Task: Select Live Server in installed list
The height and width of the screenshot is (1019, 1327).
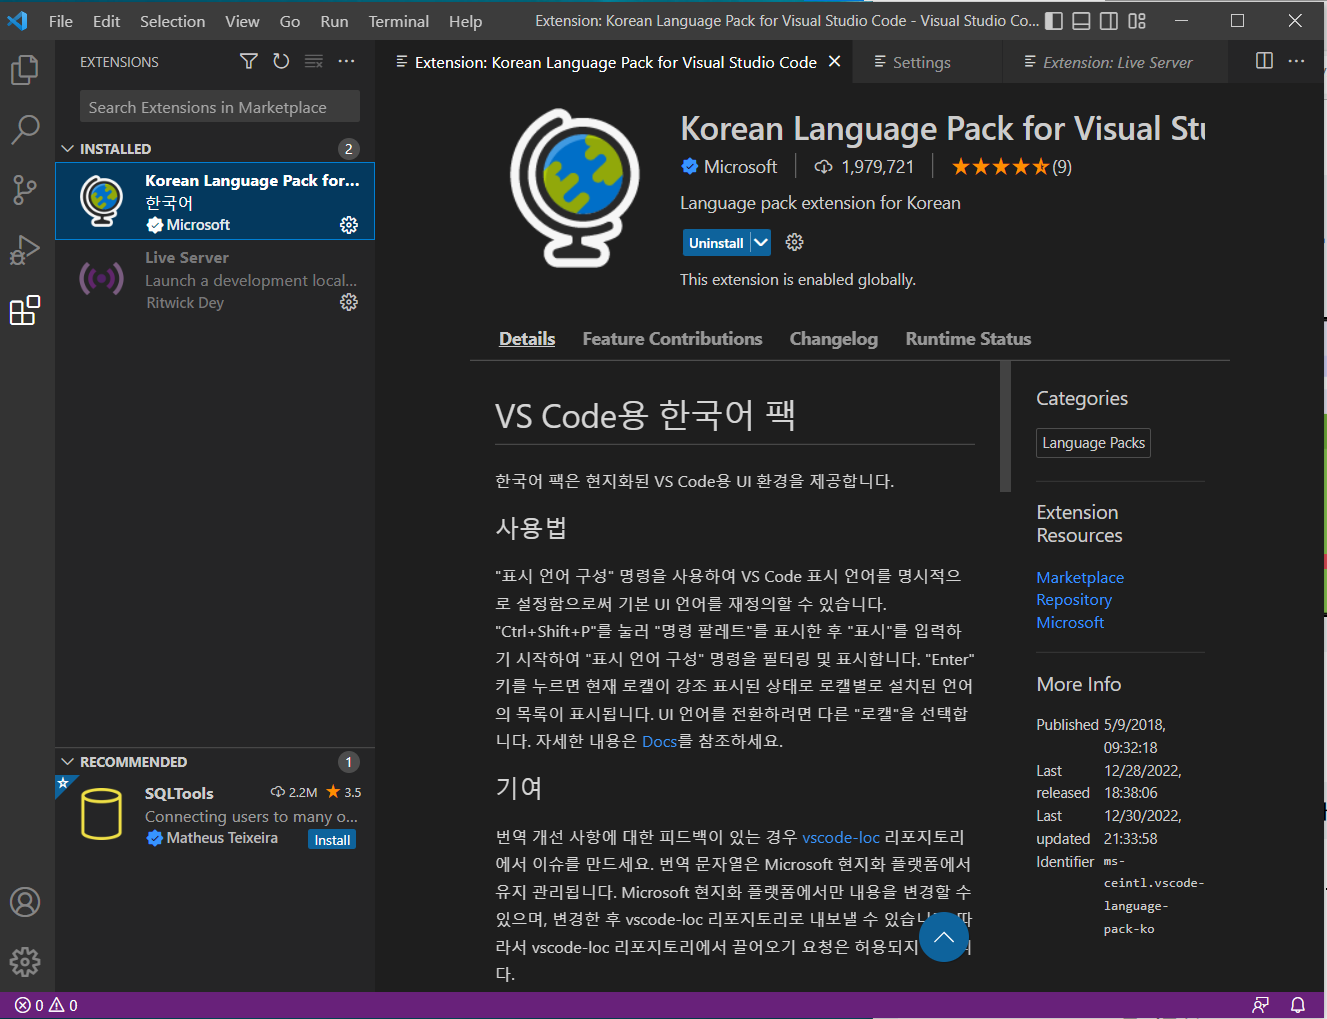Action: coord(215,279)
